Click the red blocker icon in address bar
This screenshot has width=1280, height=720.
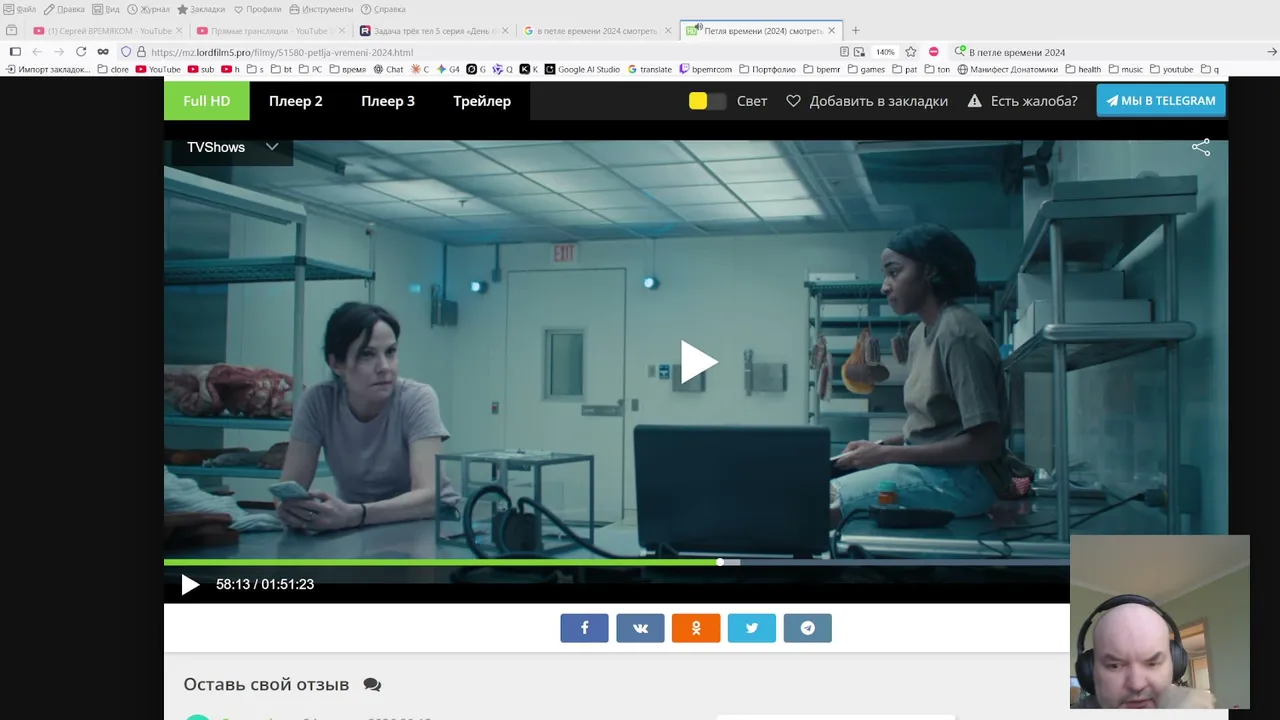pos(934,52)
